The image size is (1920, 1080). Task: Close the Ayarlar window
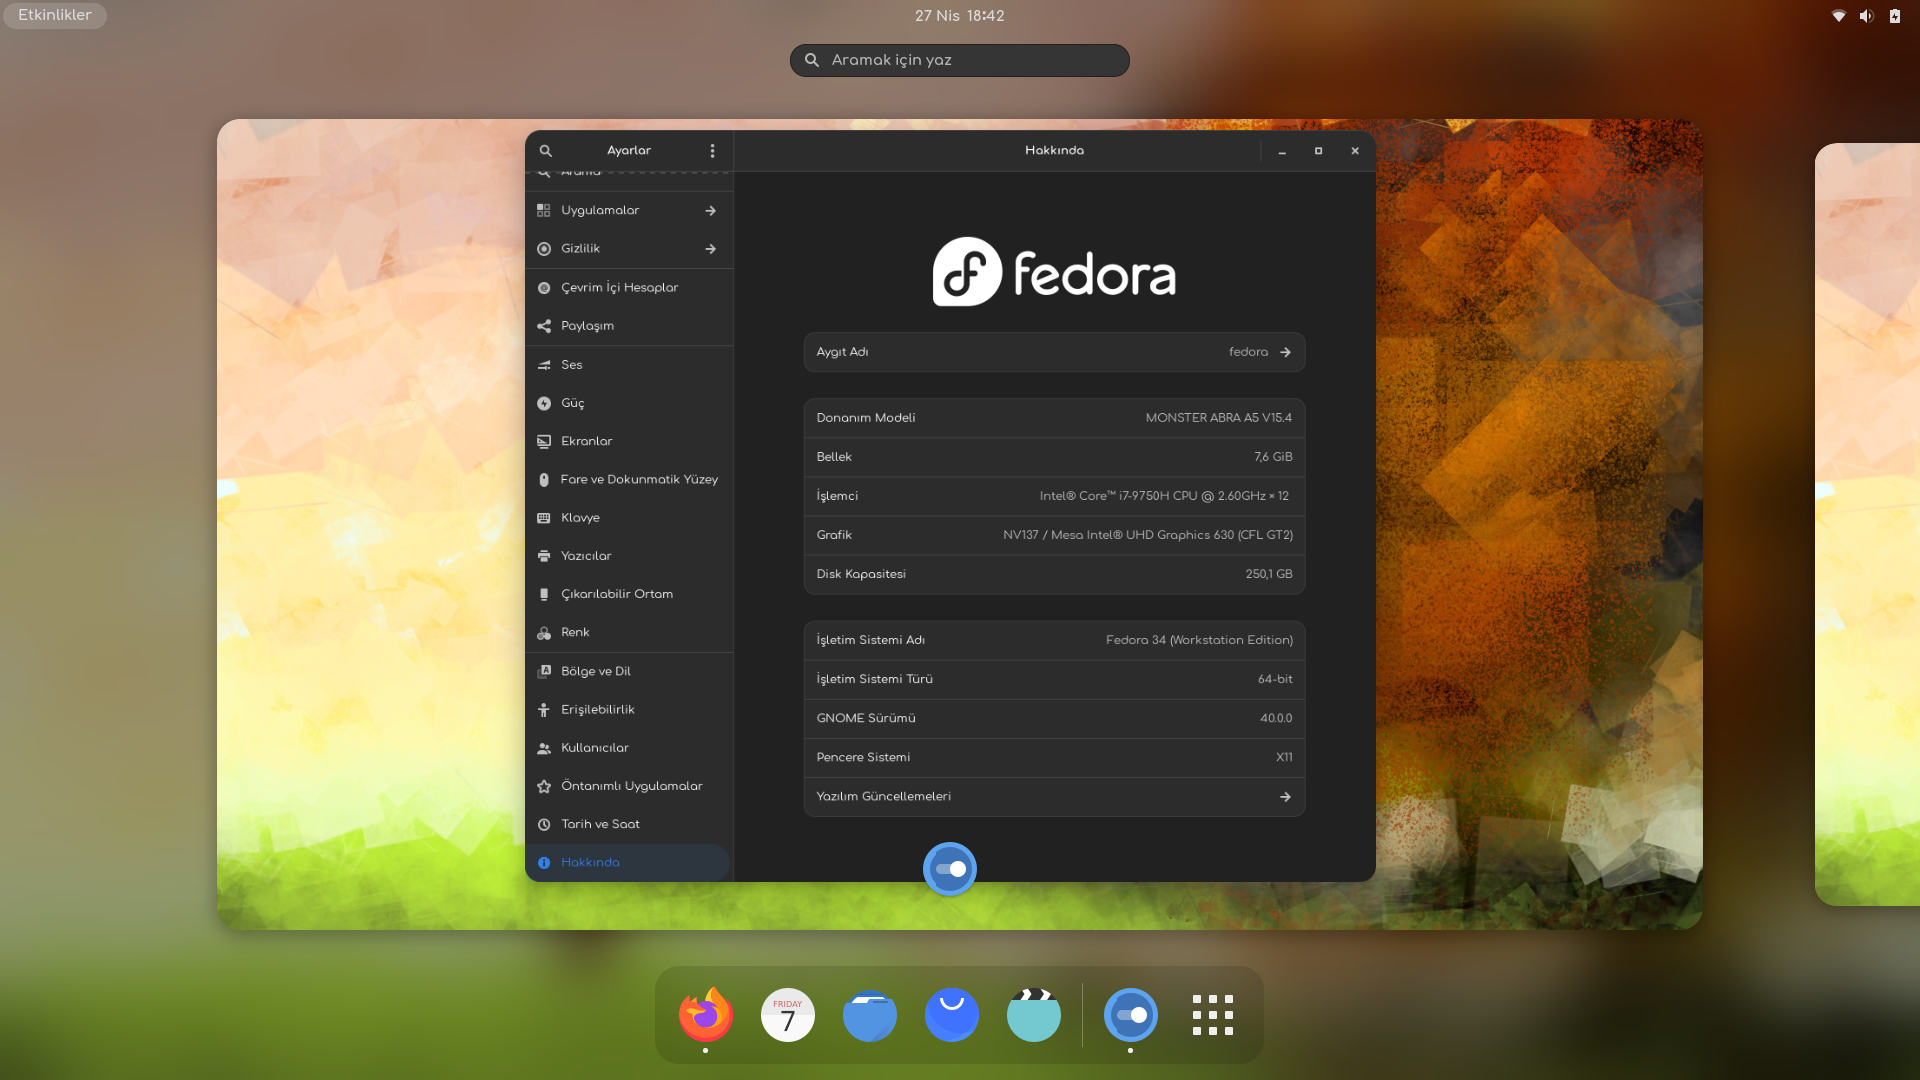click(1355, 151)
